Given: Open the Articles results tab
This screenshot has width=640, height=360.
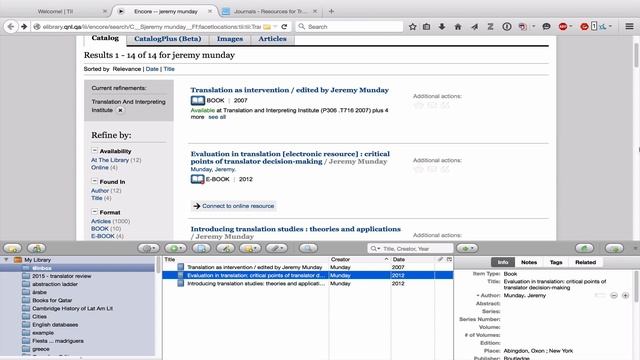Looking at the screenshot, I should click(272, 39).
